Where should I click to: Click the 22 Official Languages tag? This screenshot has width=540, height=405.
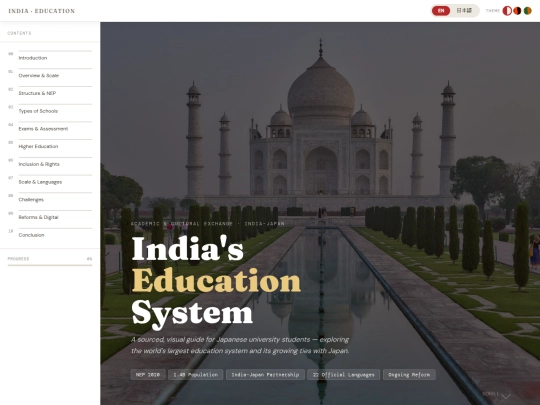[343, 374]
